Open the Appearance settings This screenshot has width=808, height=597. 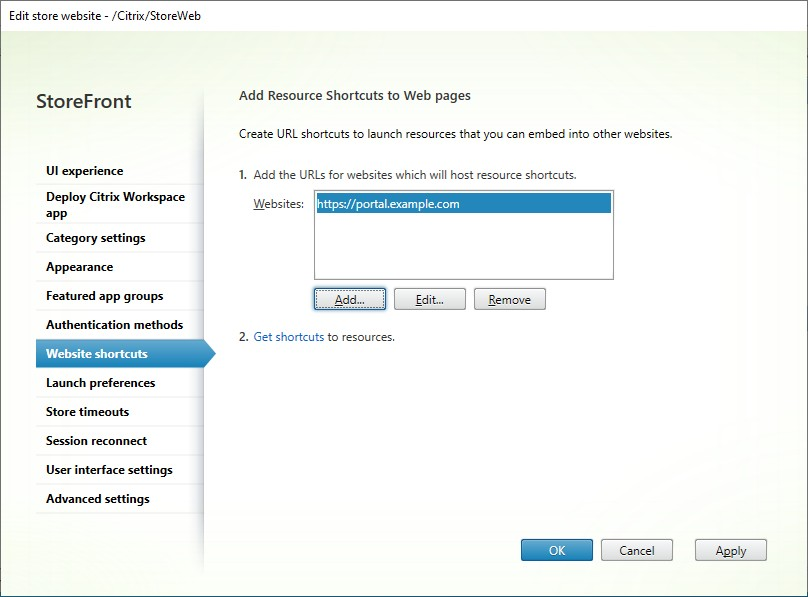pos(79,266)
